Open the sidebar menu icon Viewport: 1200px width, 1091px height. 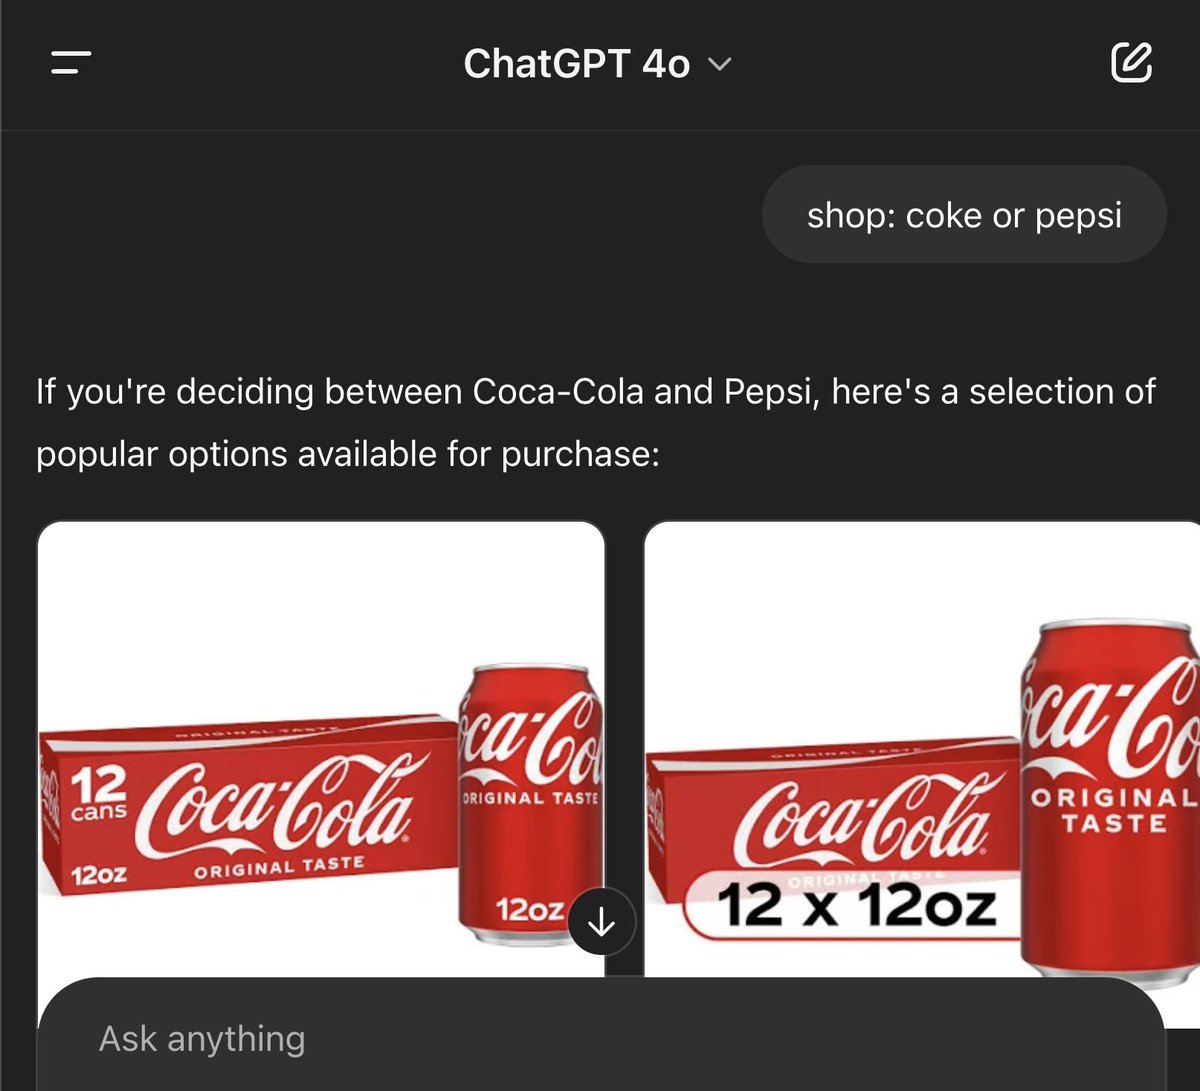(x=71, y=64)
